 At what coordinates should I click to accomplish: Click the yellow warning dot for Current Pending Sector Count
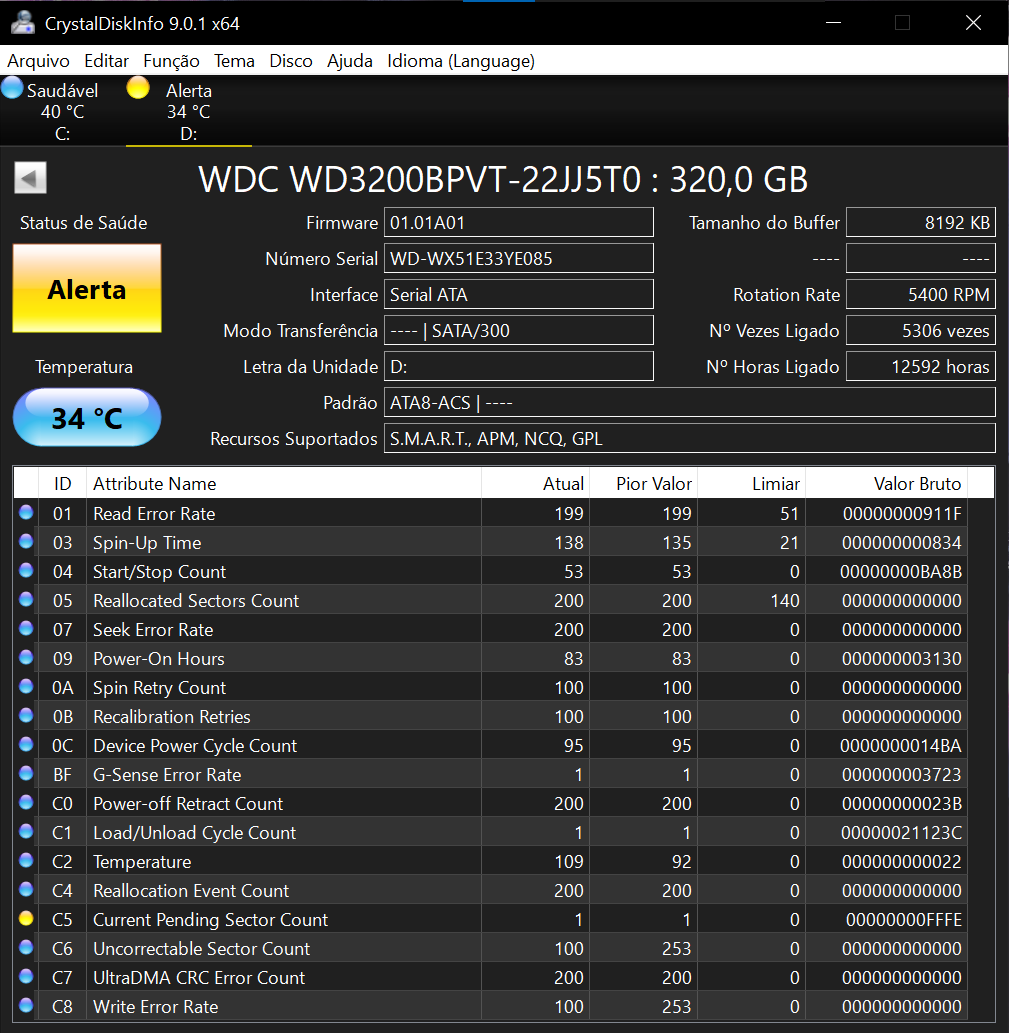coord(26,918)
